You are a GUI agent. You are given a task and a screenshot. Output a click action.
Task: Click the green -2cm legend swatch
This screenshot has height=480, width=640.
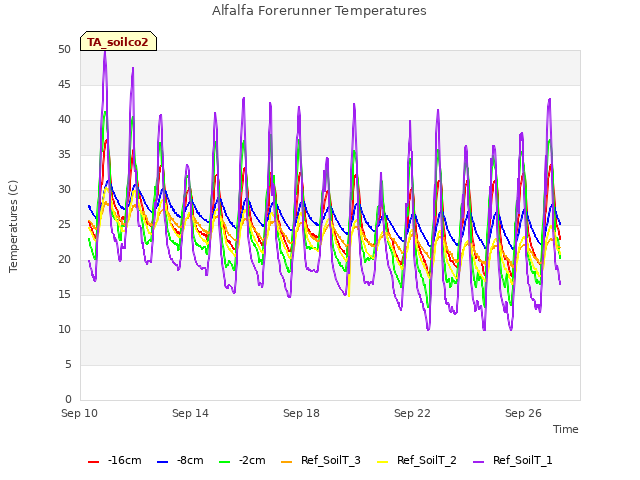(x=224, y=462)
